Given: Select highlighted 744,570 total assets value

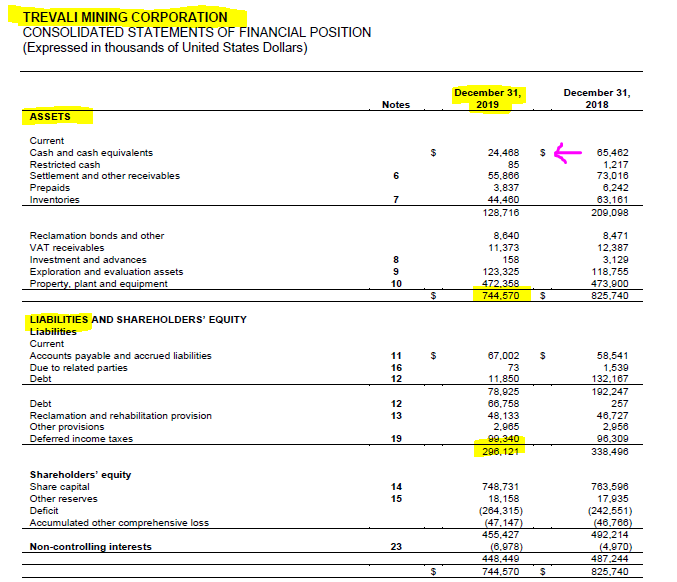Looking at the screenshot, I should pyautogui.click(x=501, y=296).
